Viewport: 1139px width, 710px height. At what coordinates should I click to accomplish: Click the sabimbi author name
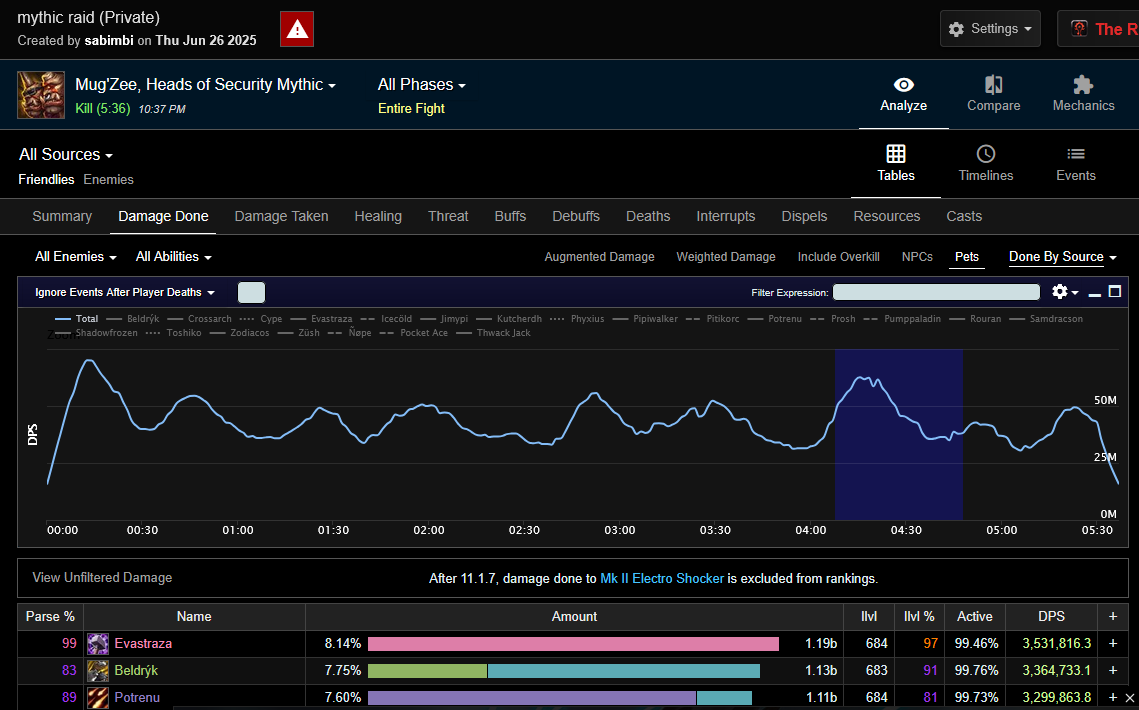109,41
